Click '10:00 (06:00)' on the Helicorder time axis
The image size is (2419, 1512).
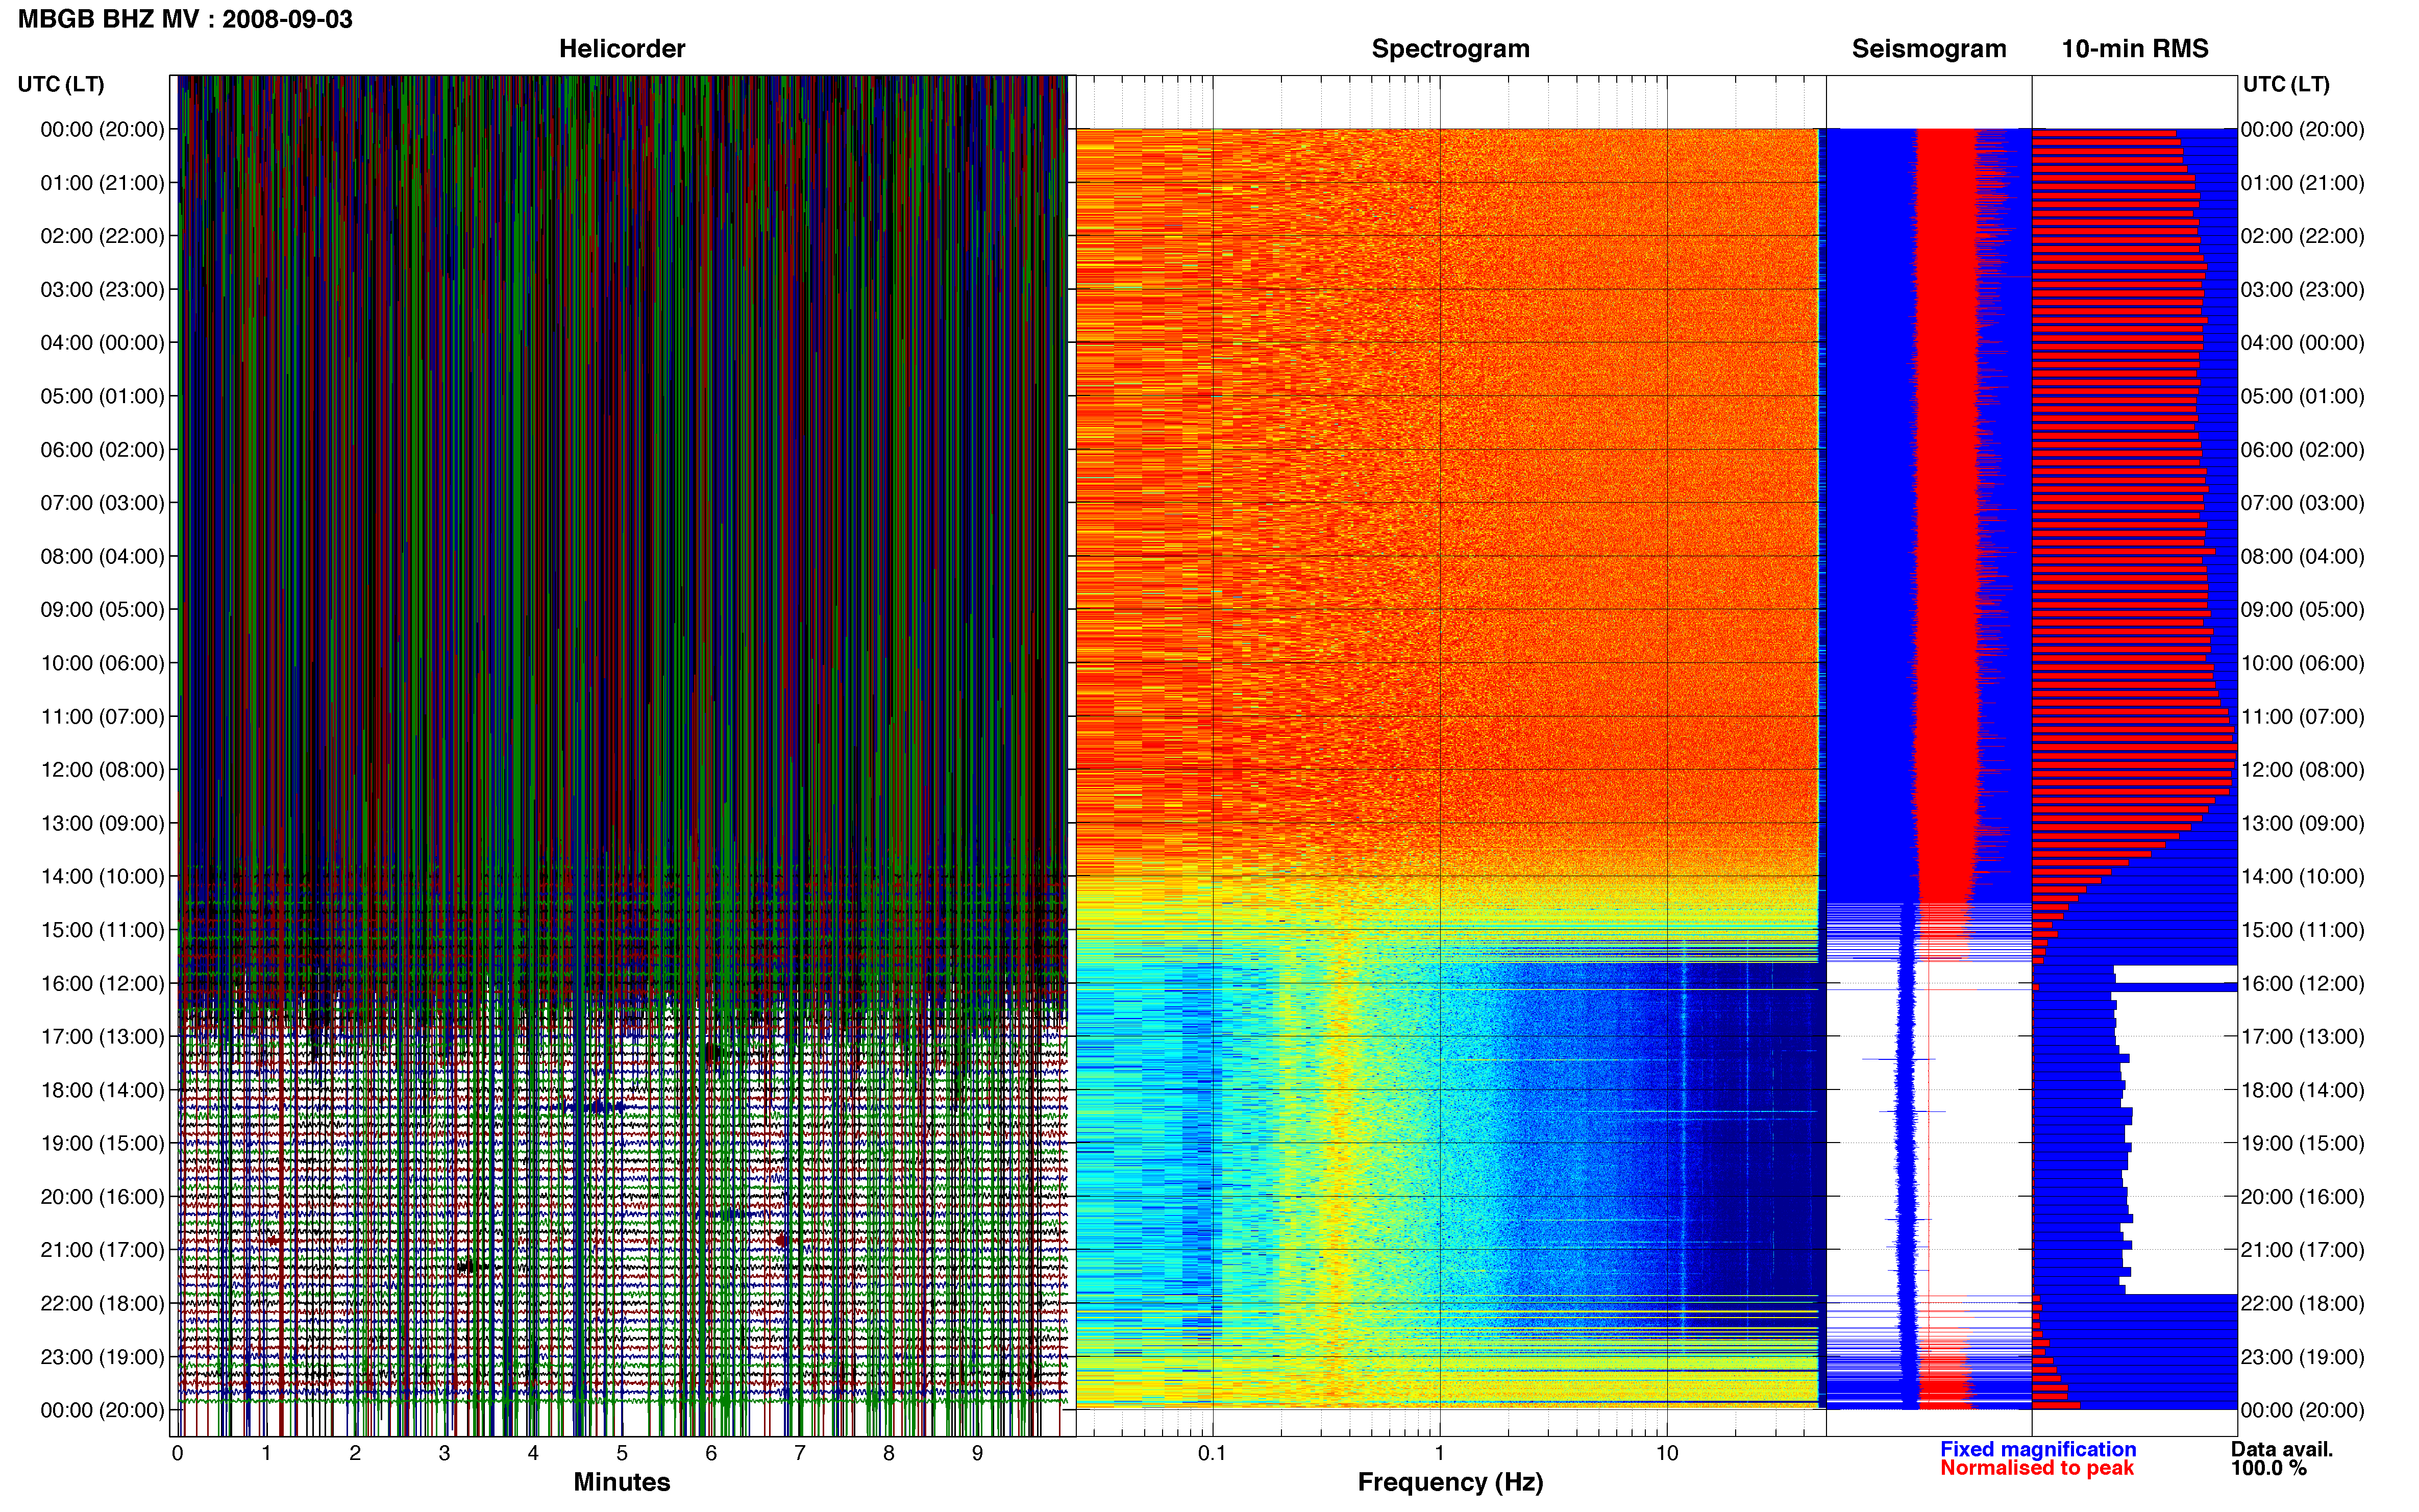coord(102,663)
